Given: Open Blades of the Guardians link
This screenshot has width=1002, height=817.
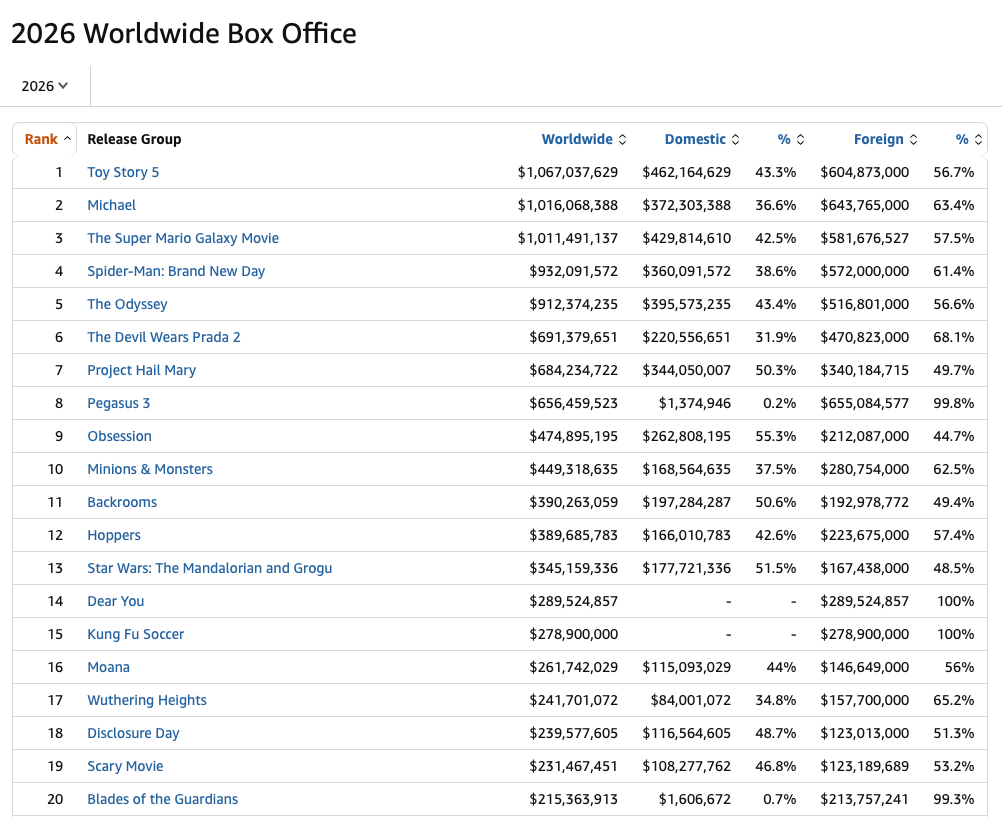Looking at the screenshot, I should [162, 799].
